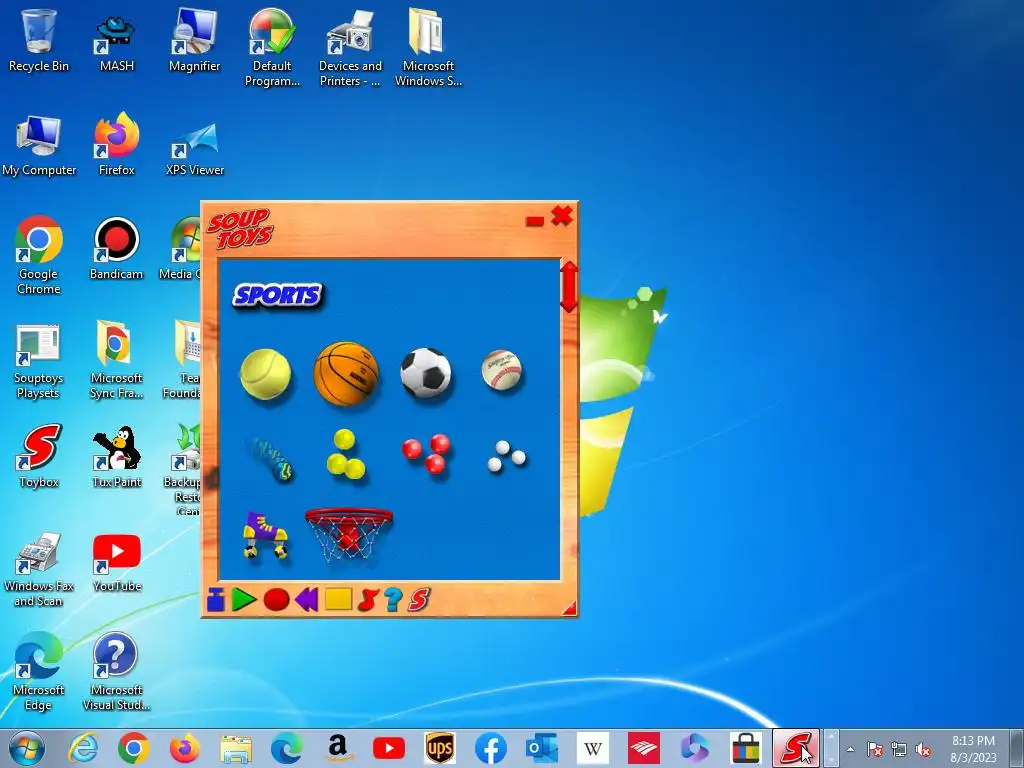Open the Windows Start menu orb
Image resolution: width=1024 pixels, height=768 pixels.
[x=27, y=748]
